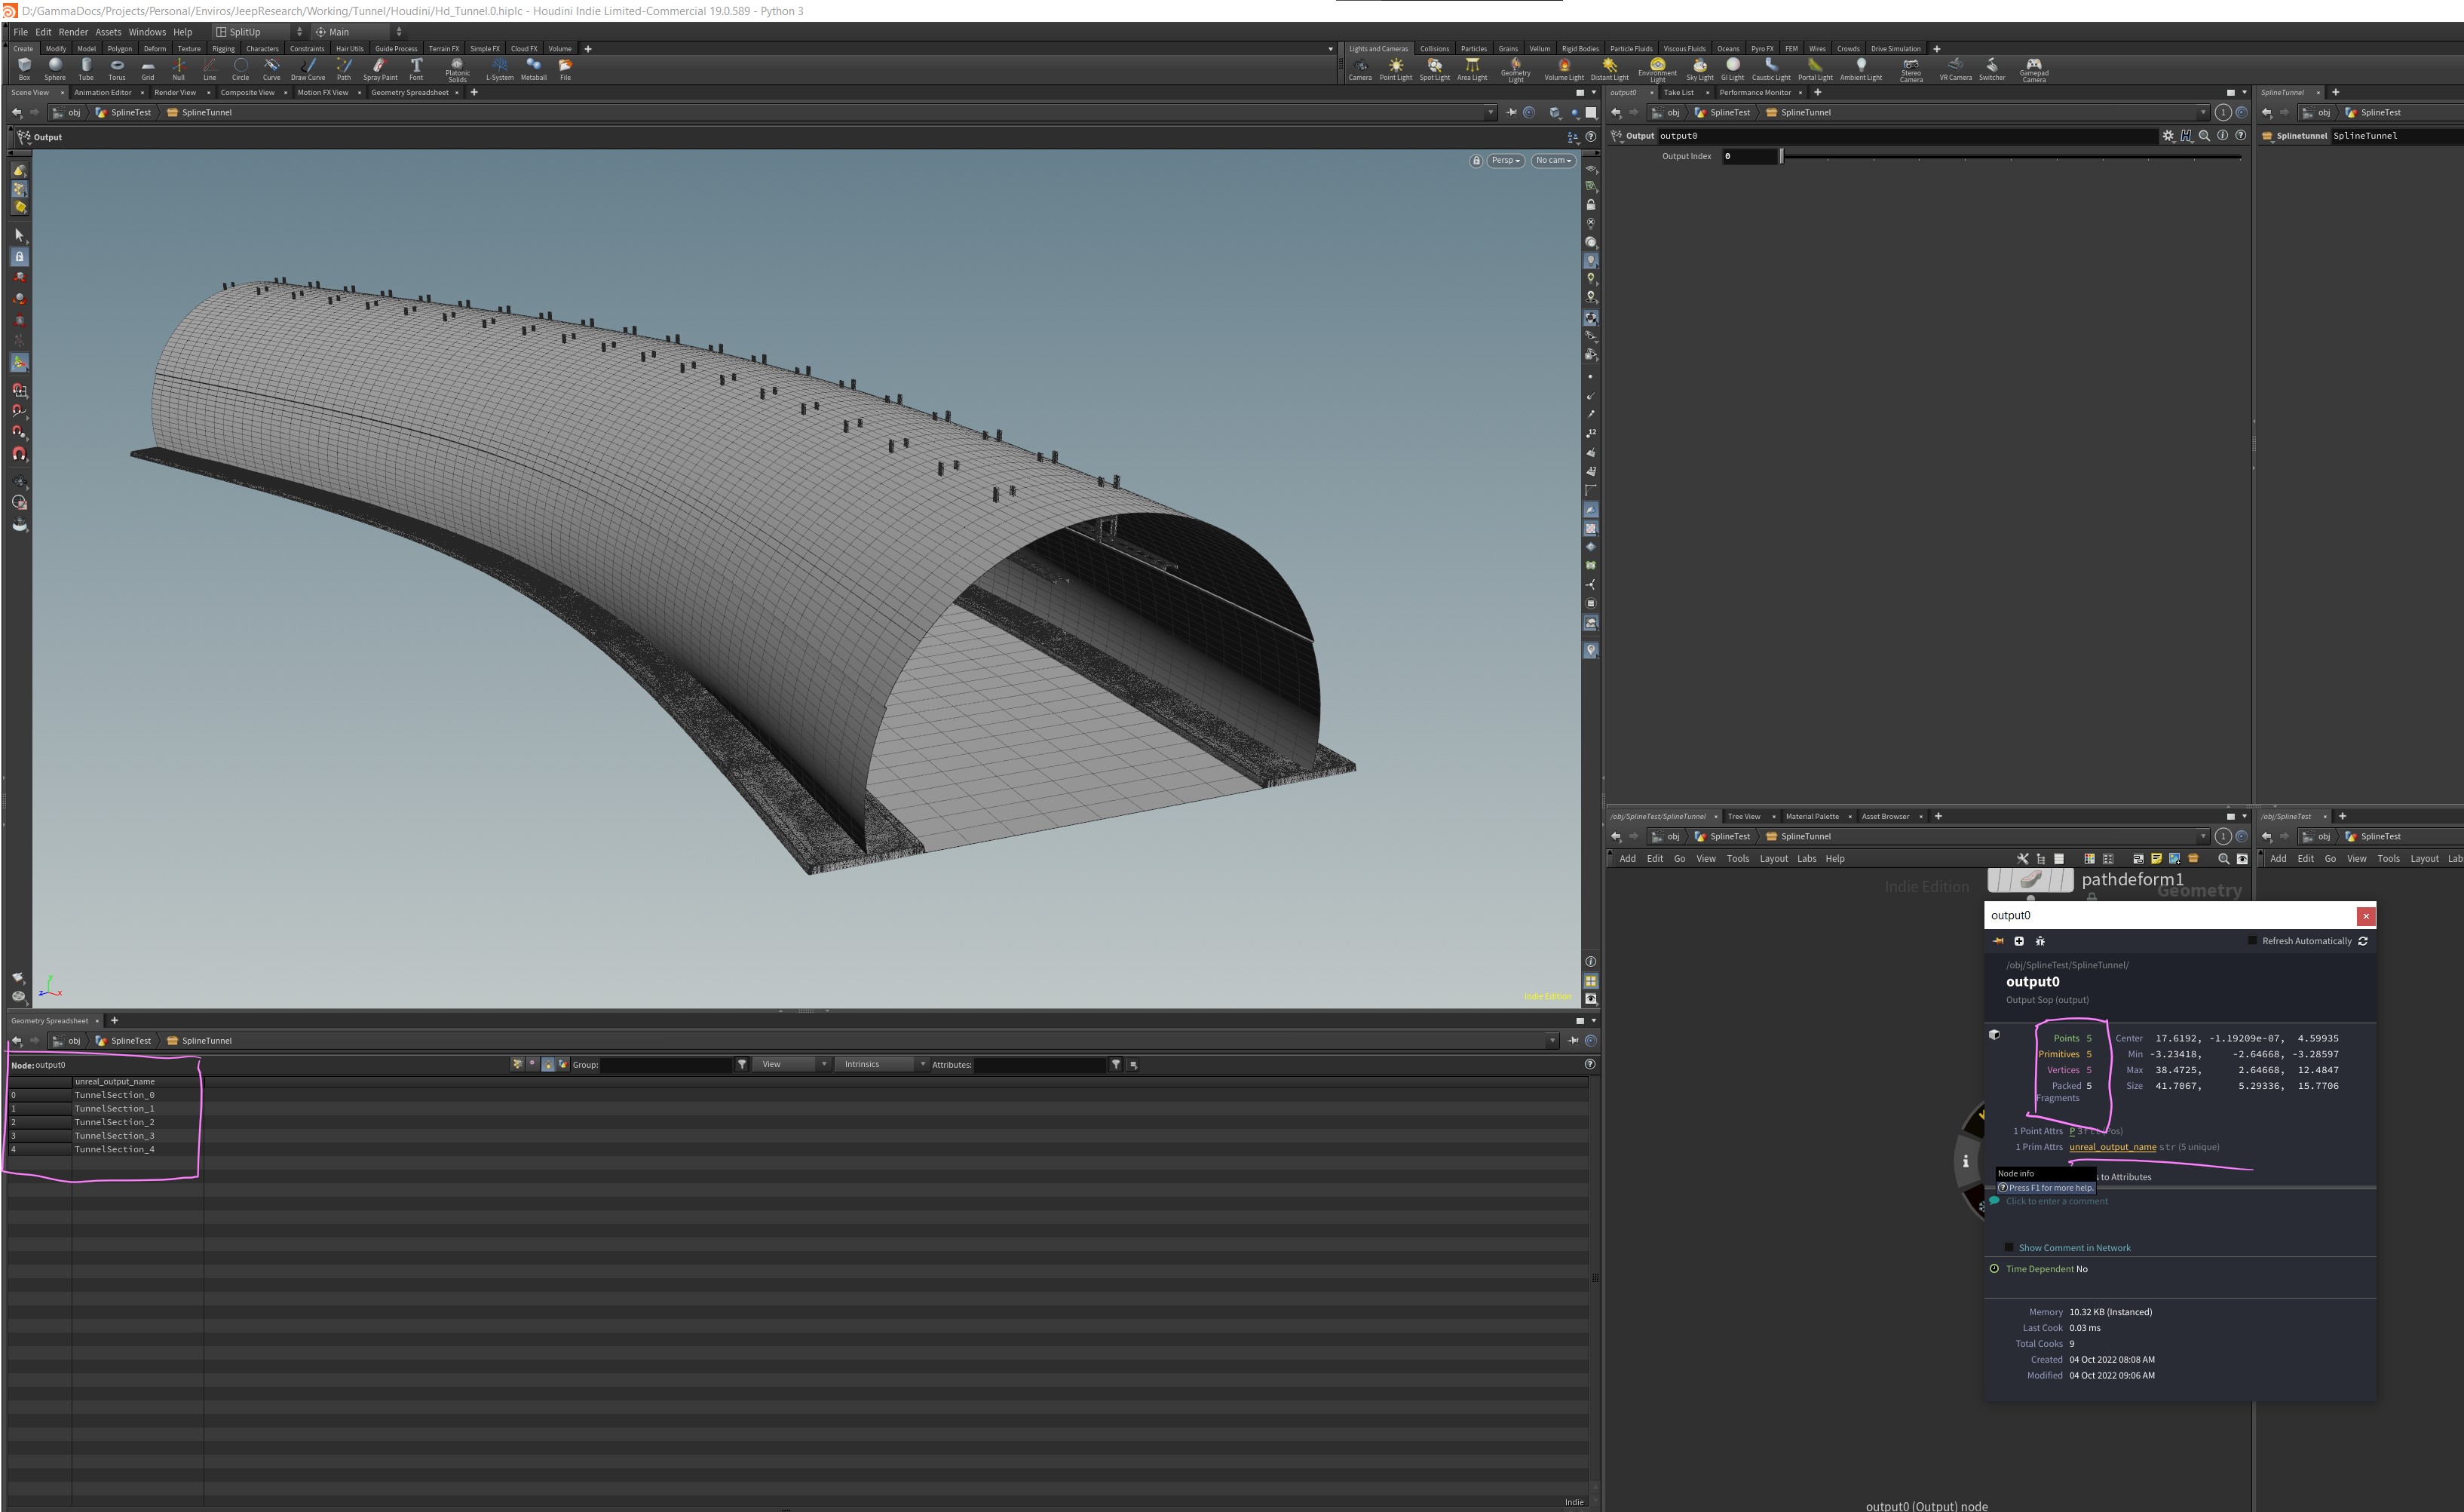Image resolution: width=2464 pixels, height=1512 pixels.
Task: Open the Labs menu in network editor
Action: click(x=1806, y=859)
